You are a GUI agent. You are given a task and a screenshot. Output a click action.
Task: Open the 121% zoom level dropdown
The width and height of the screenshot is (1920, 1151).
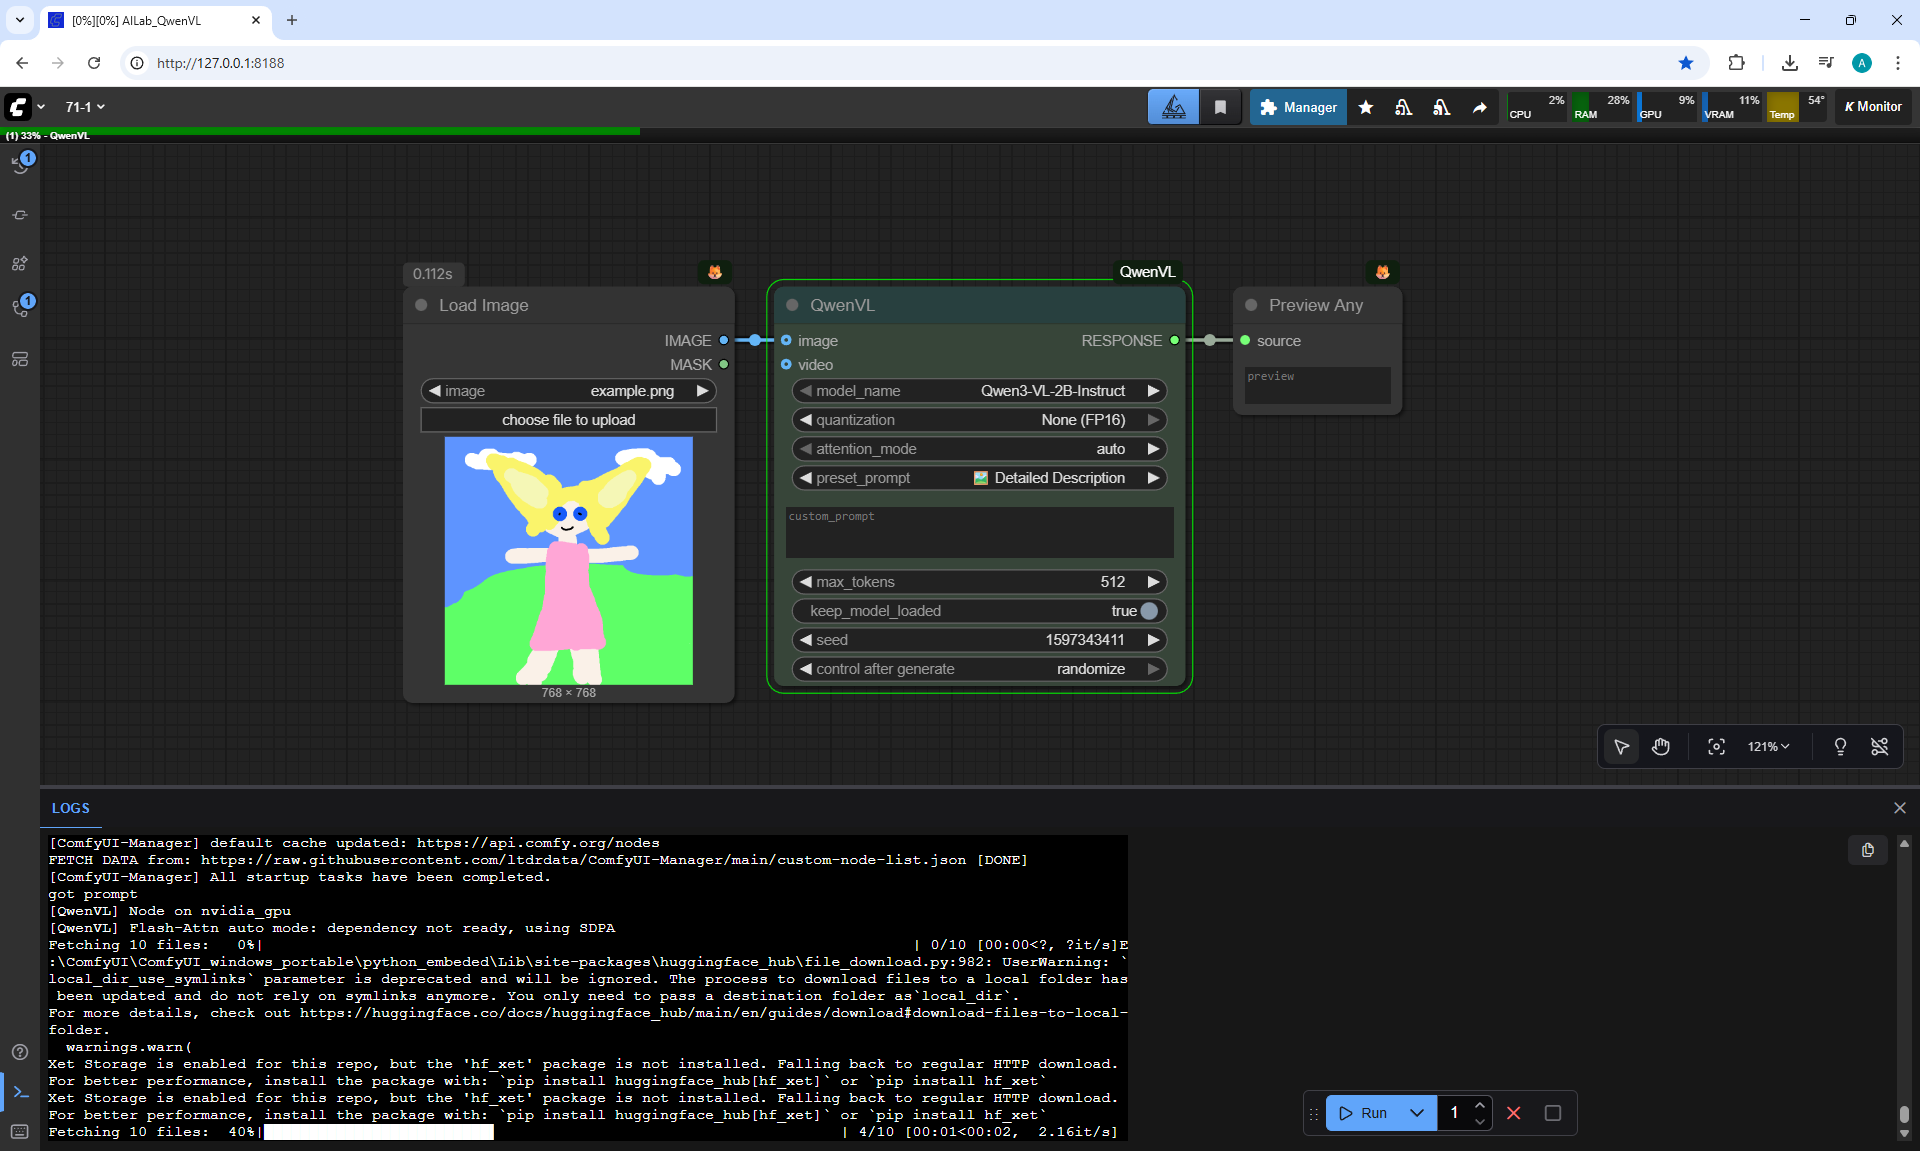pyautogui.click(x=1768, y=747)
